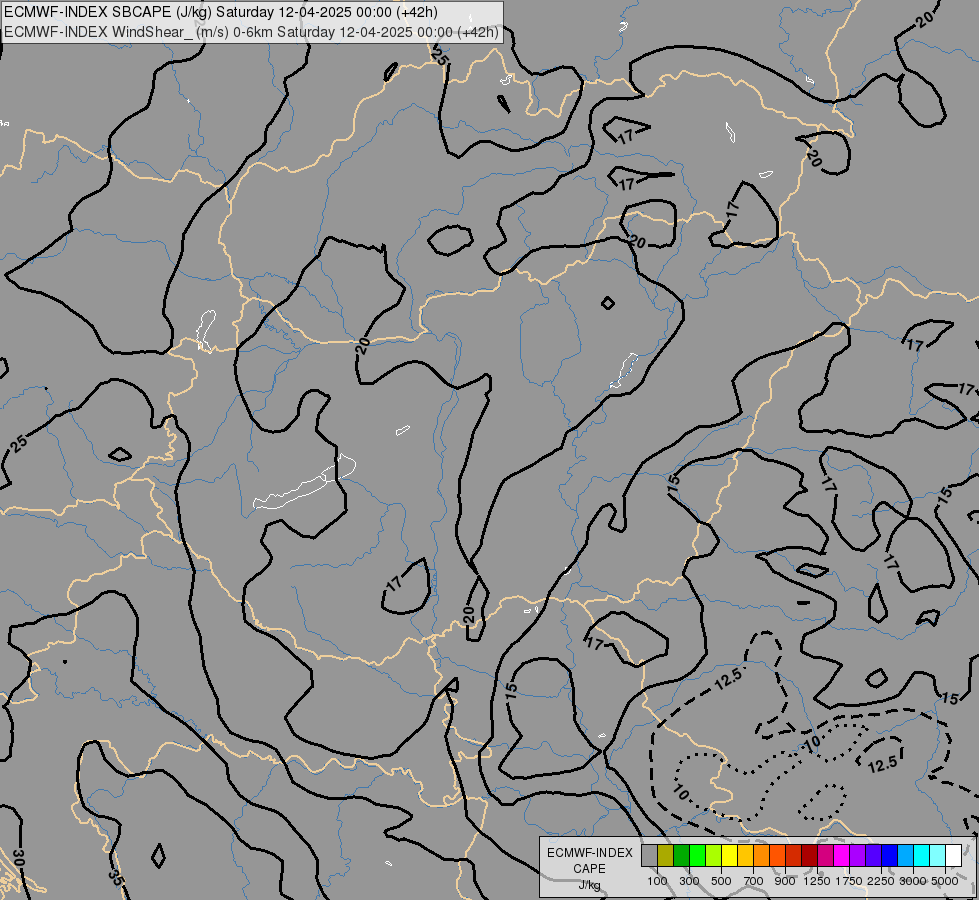Viewport: 979px width, 900px height.
Task: Click the pure yellow legend swatch
Action: (x=729, y=855)
